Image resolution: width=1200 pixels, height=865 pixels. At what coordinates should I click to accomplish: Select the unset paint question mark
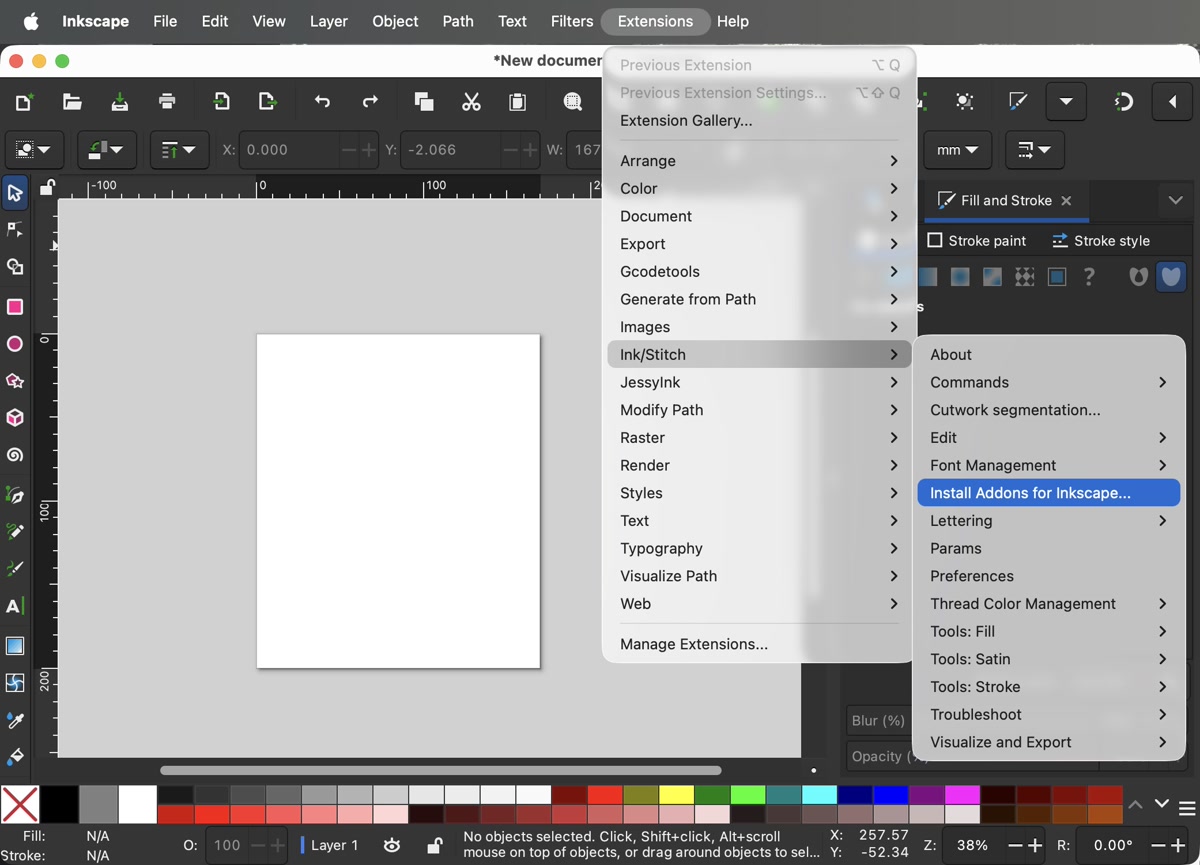pyautogui.click(x=1089, y=277)
